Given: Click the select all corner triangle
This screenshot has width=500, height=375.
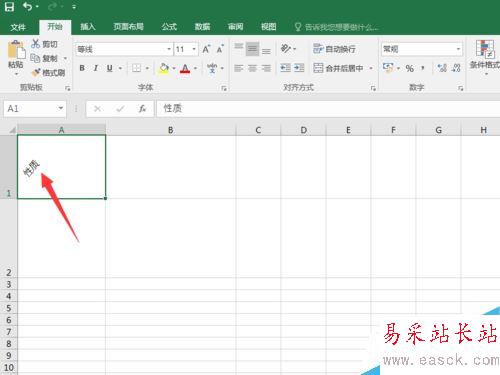Looking at the screenshot, I should [12, 130].
